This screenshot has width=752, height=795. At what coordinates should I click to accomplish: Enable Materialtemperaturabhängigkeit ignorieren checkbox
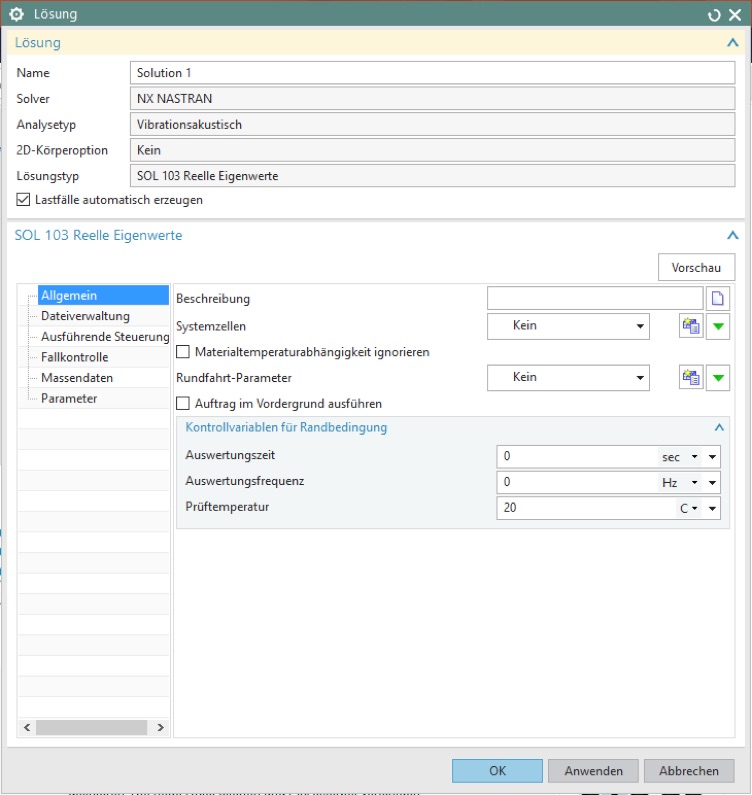(183, 352)
